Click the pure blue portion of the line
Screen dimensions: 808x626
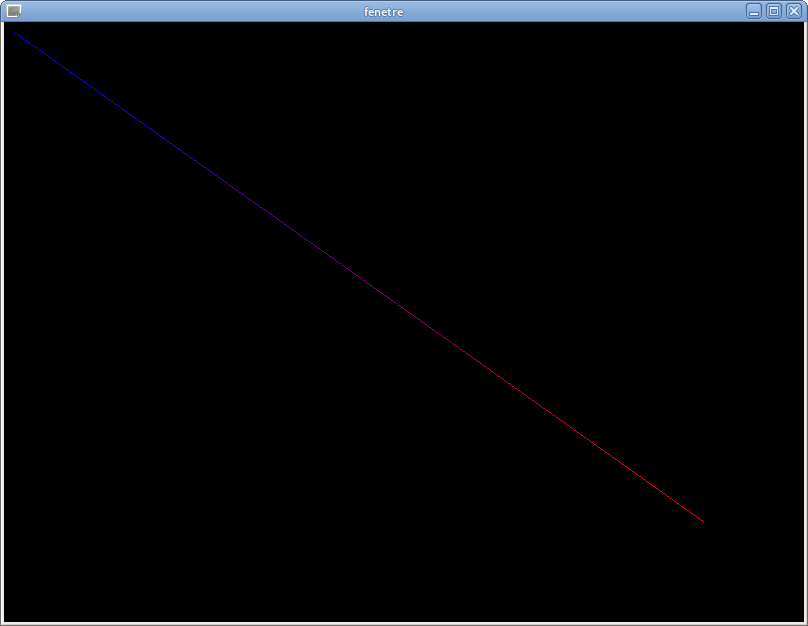pos(60,66)
